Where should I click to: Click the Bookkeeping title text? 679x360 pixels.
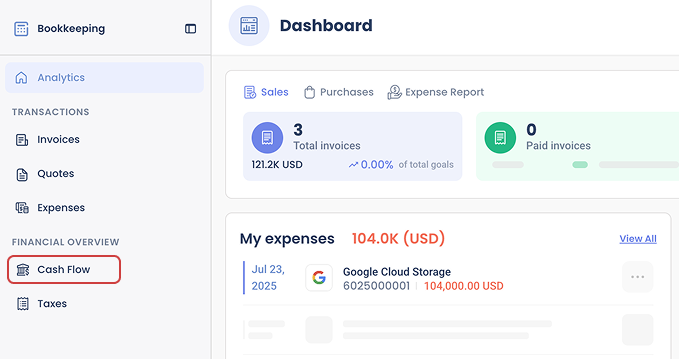[x=71, y=29]
